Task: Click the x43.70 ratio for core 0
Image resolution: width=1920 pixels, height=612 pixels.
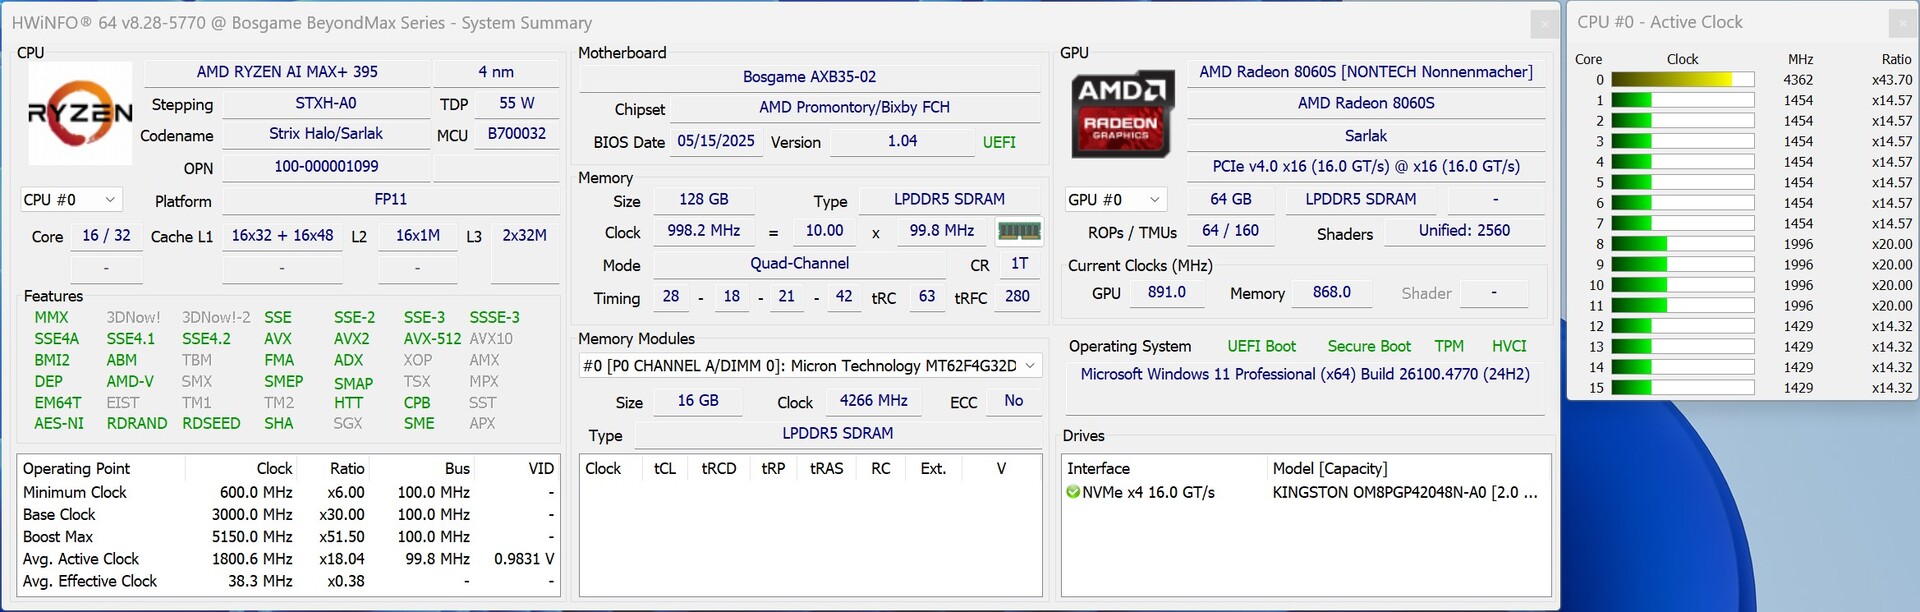Action: tap(1891, 80)
